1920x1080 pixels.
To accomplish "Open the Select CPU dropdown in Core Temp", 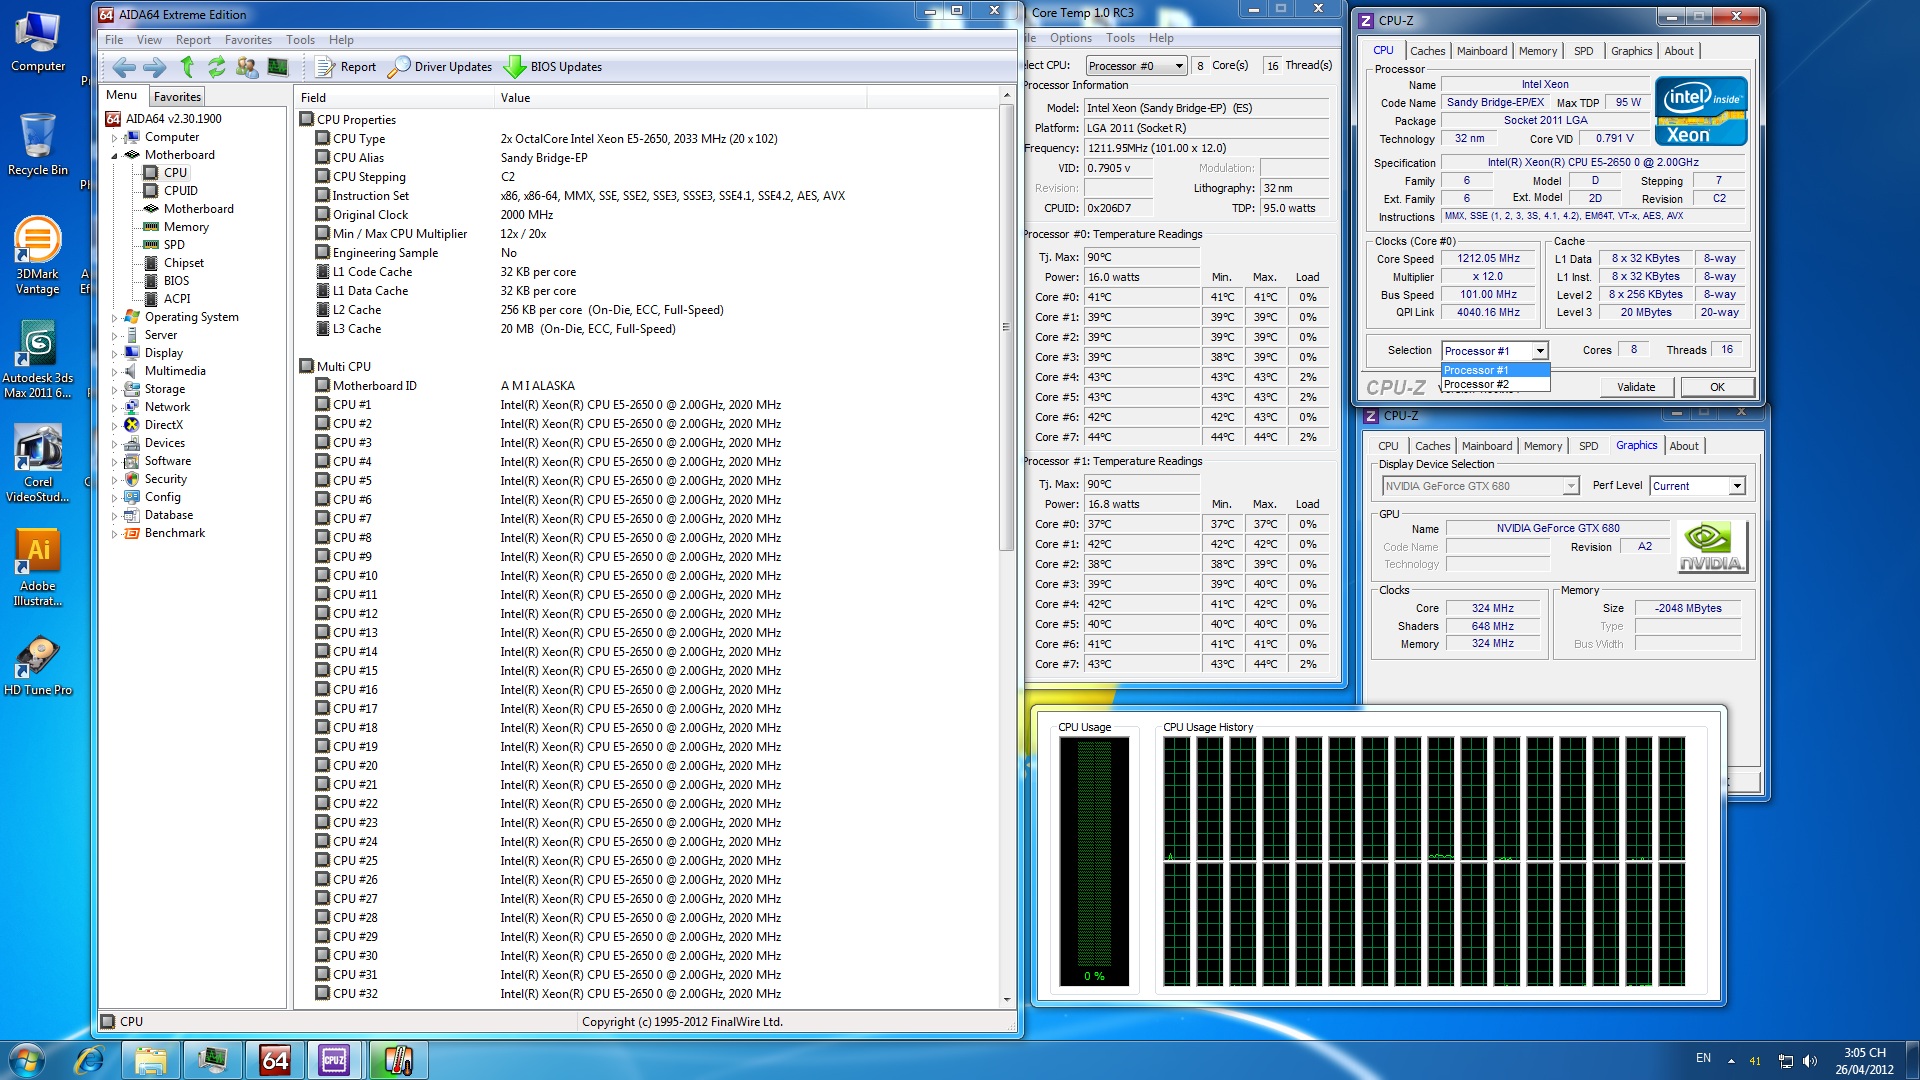I will click(x=1136, y=66).
